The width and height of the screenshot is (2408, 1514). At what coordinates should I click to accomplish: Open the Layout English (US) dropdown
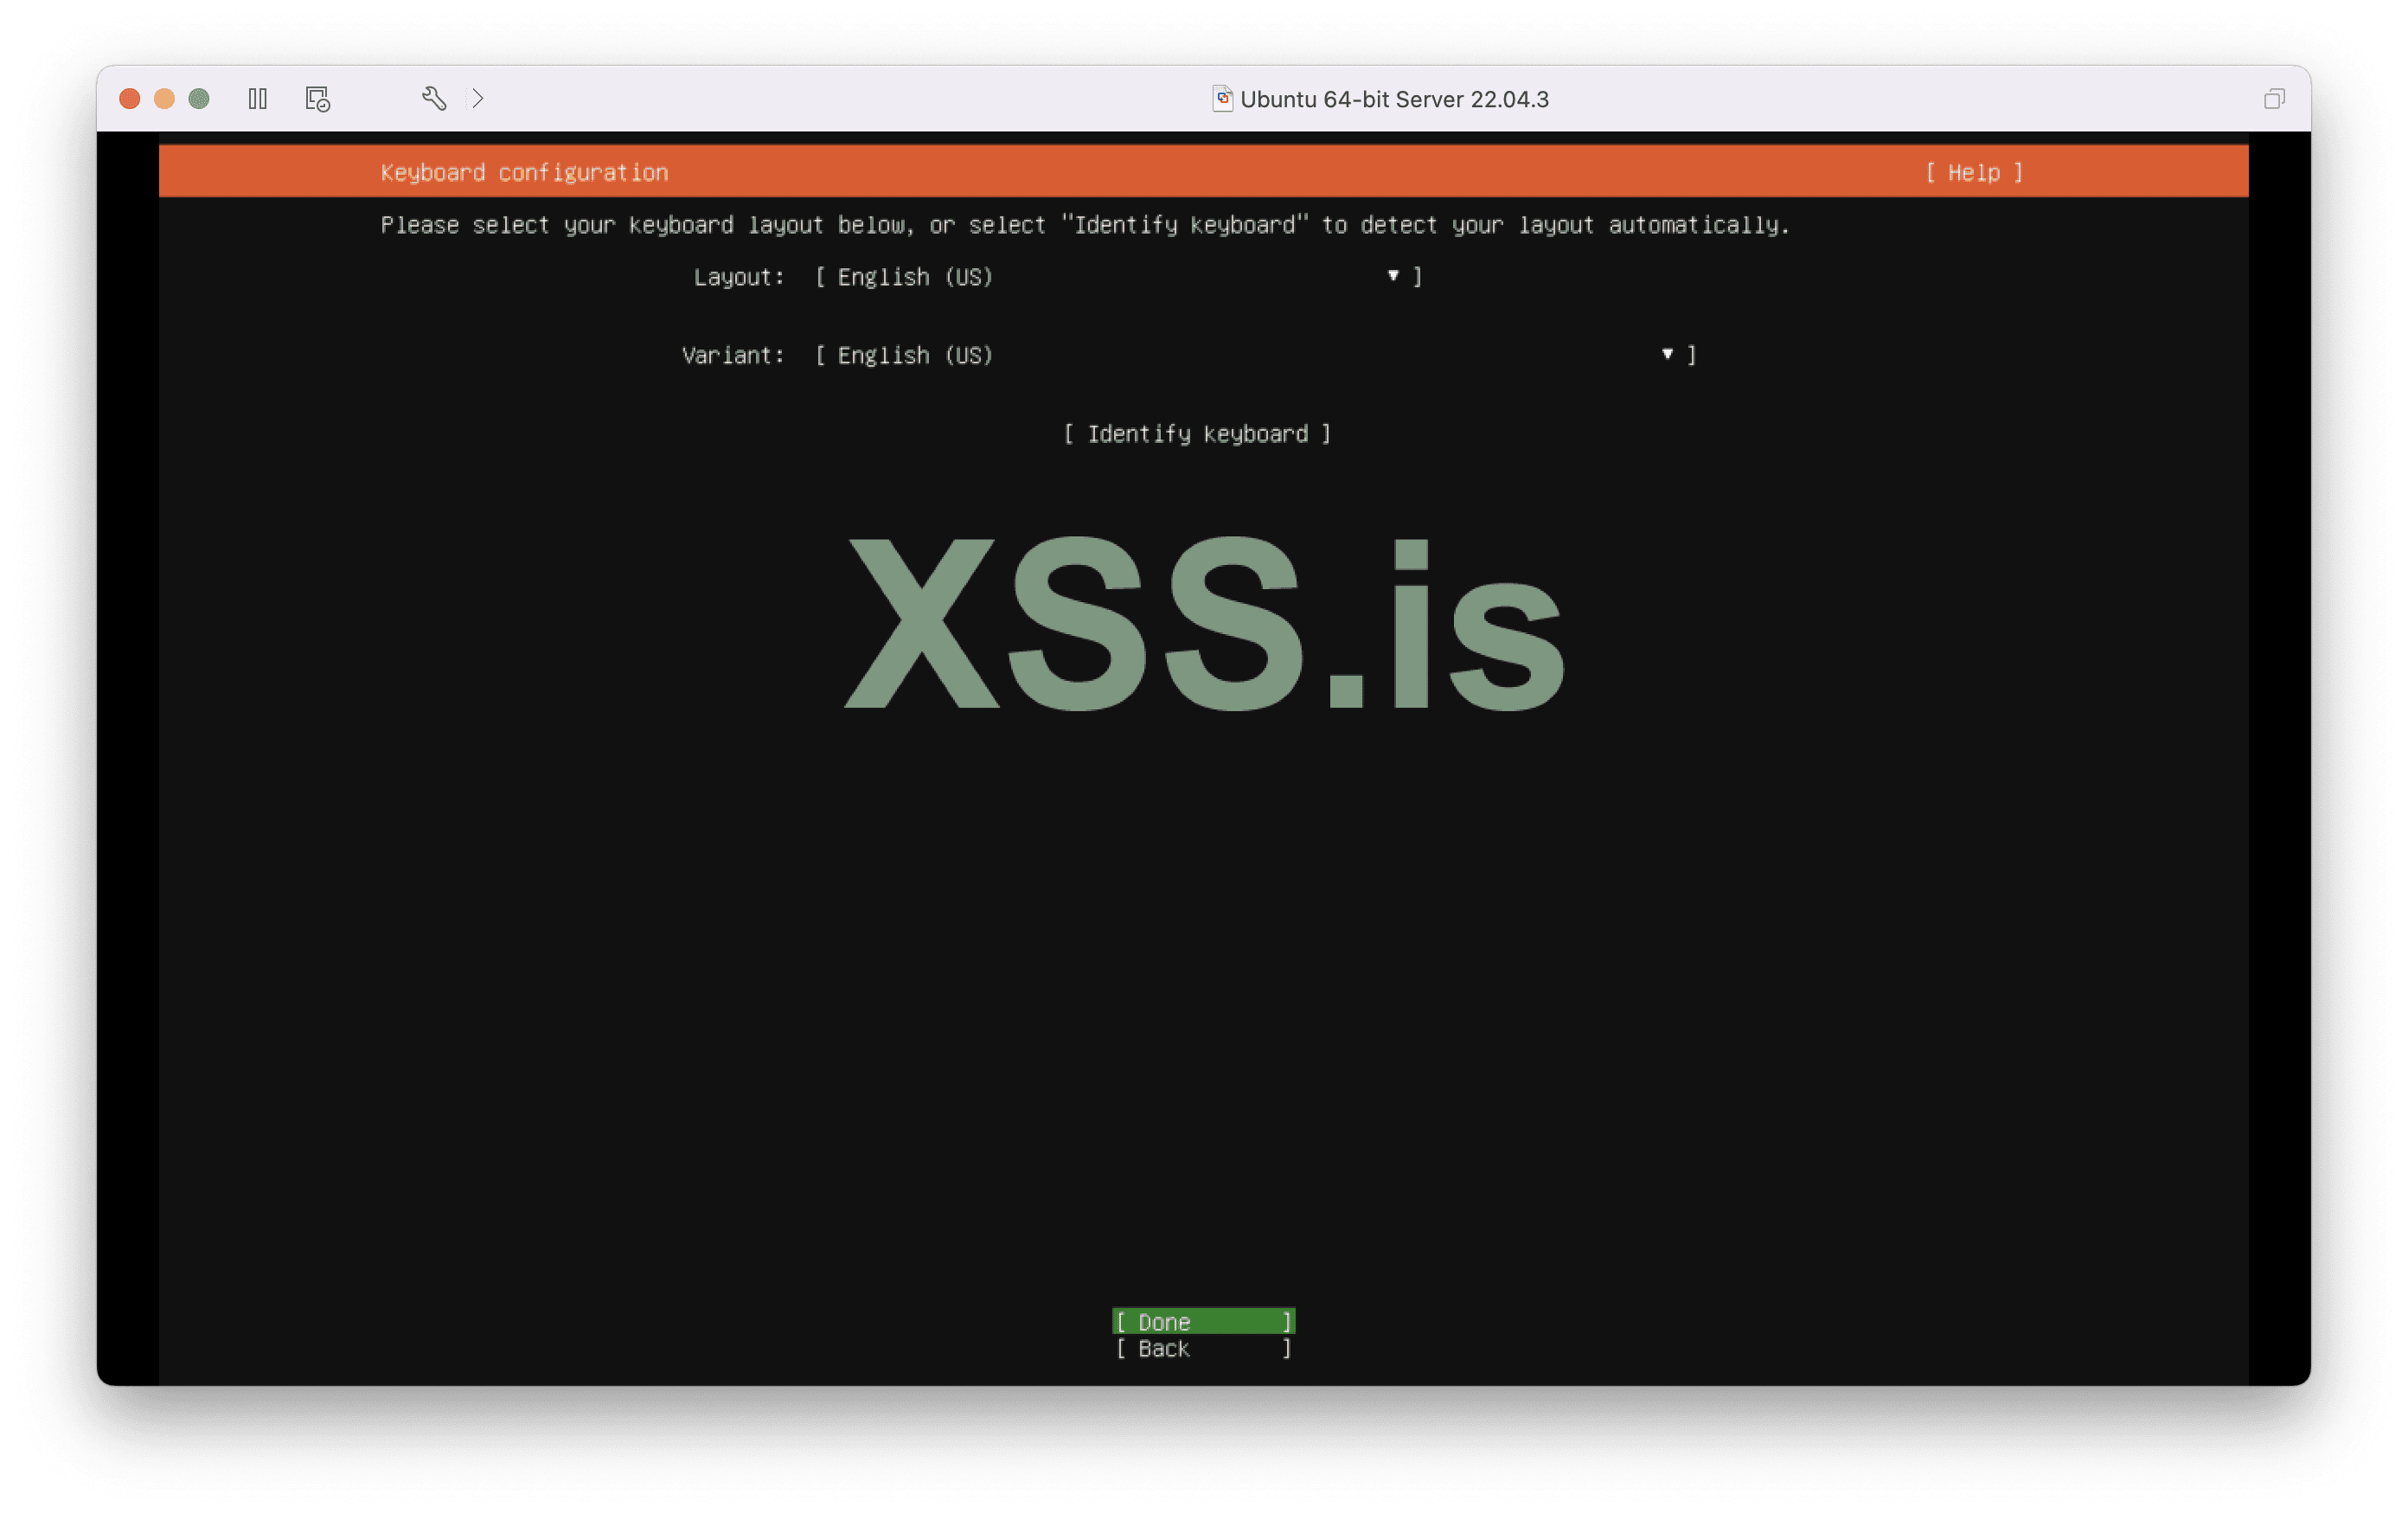click(1117, 277)
